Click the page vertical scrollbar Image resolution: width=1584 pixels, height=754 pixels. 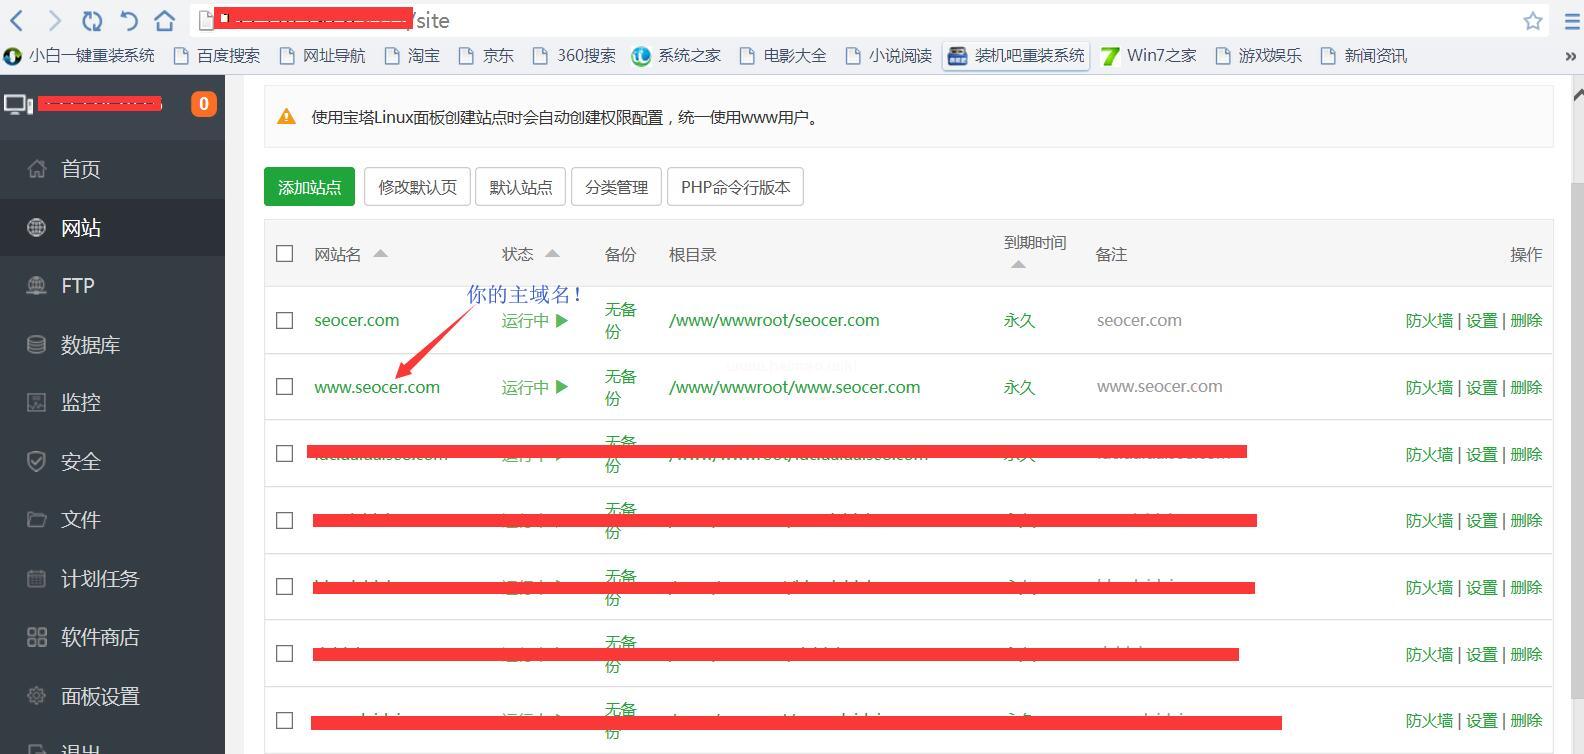(1577, 400)
